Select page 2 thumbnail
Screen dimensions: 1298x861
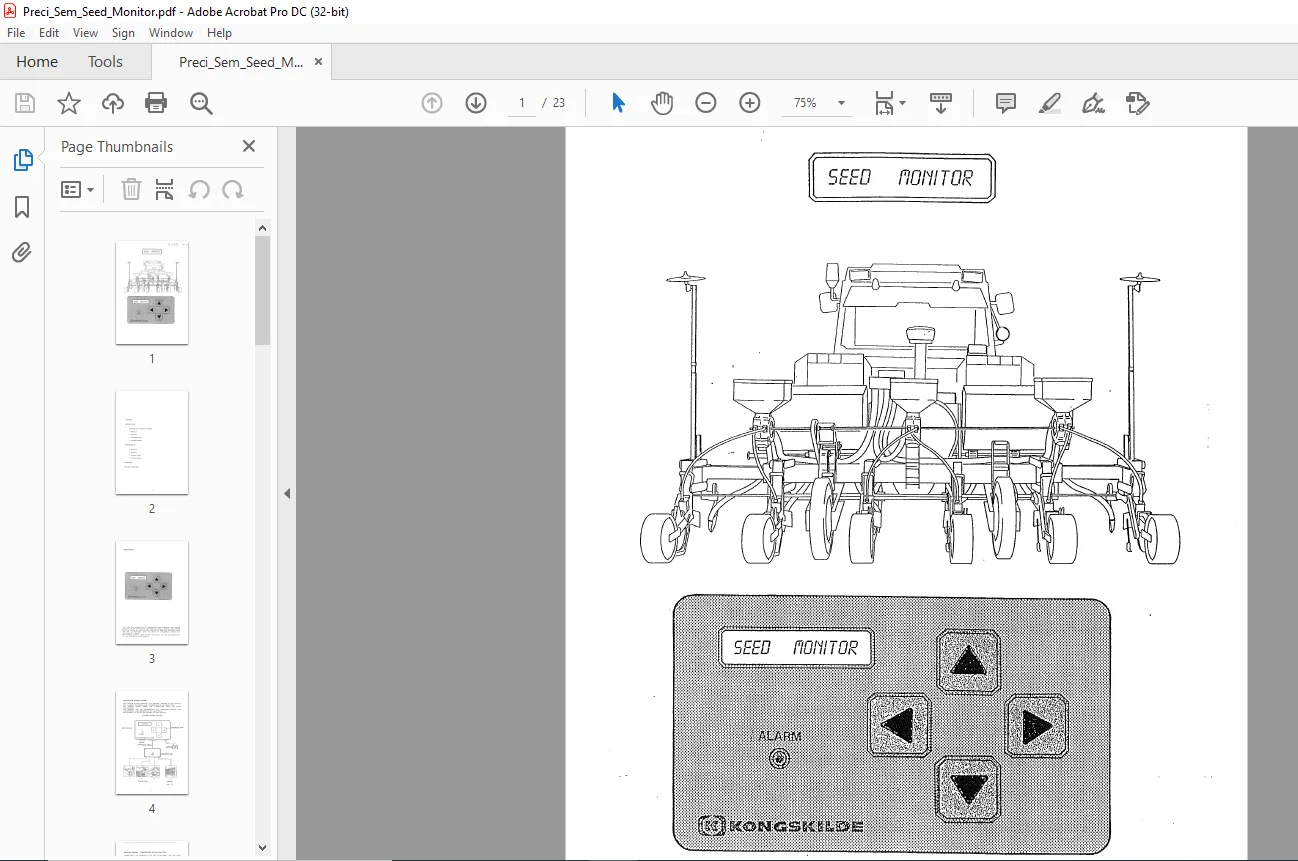(x=152, y=442)
